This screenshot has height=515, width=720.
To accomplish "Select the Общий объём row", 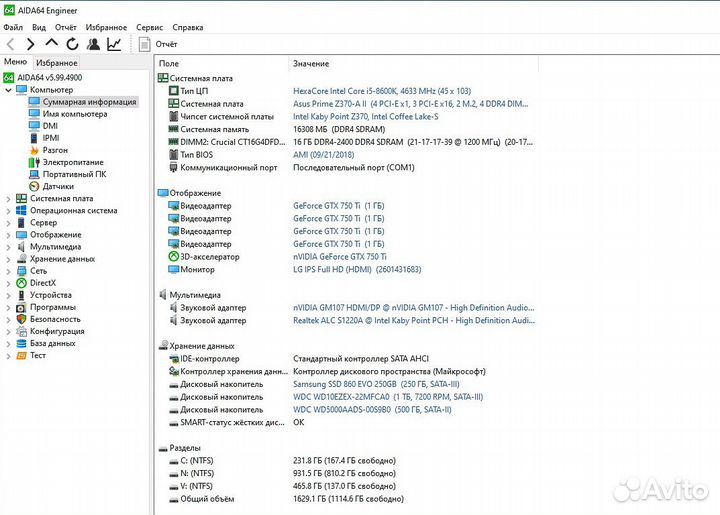I will pos(347,499).
